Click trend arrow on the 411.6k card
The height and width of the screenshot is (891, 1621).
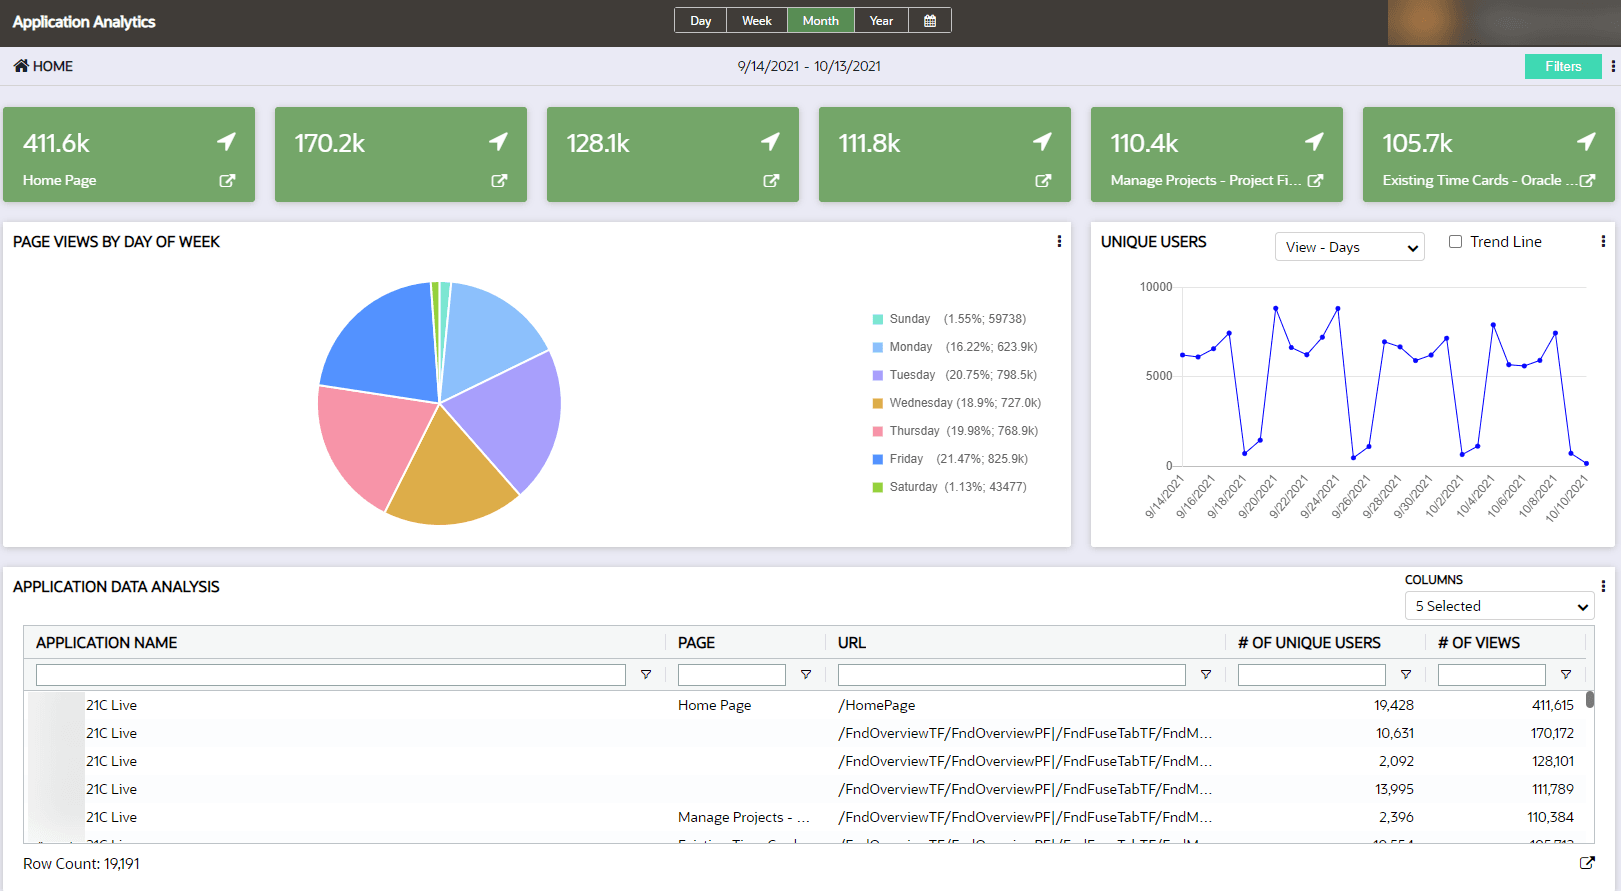point(227,142)
